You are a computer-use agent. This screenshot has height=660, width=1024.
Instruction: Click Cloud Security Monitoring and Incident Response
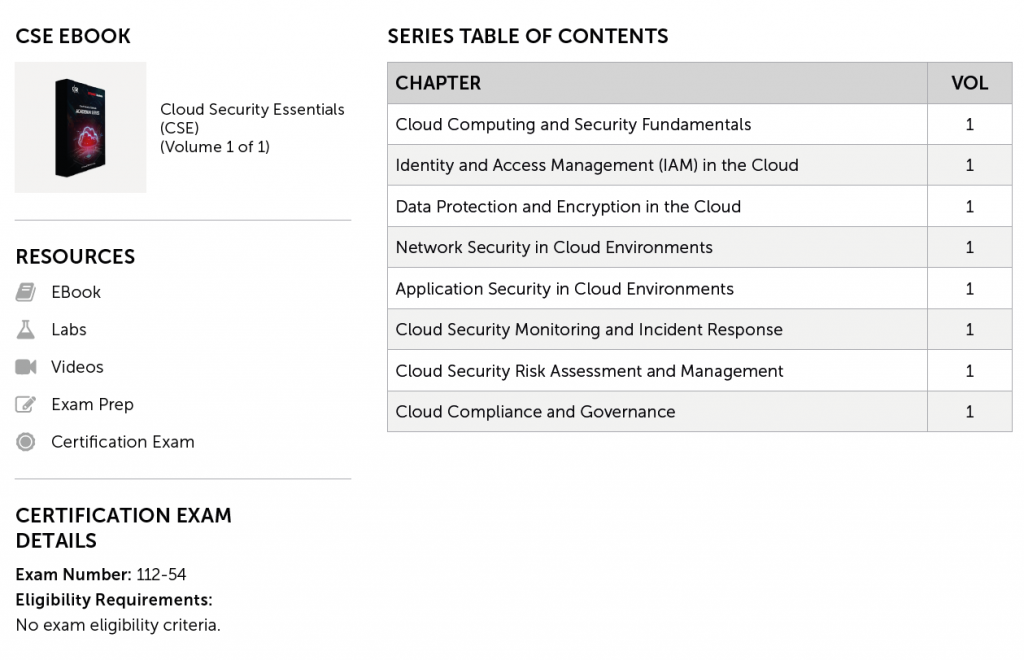[x=589, y=330]
